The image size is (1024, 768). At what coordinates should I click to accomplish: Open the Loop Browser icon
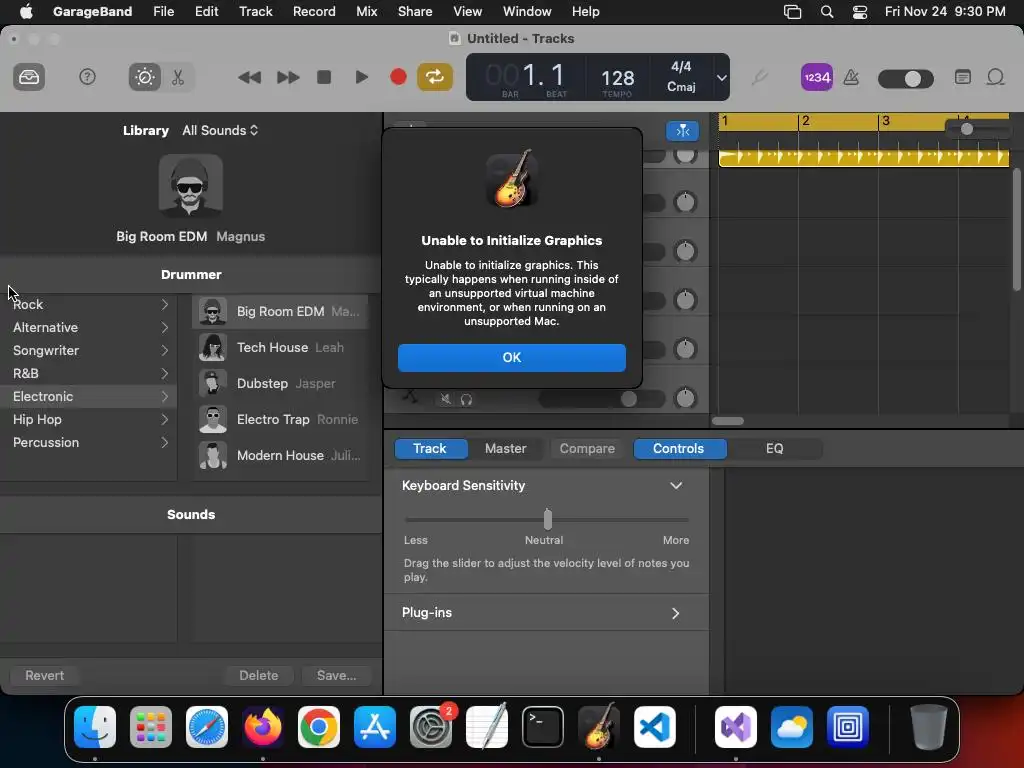coord(995,78)
